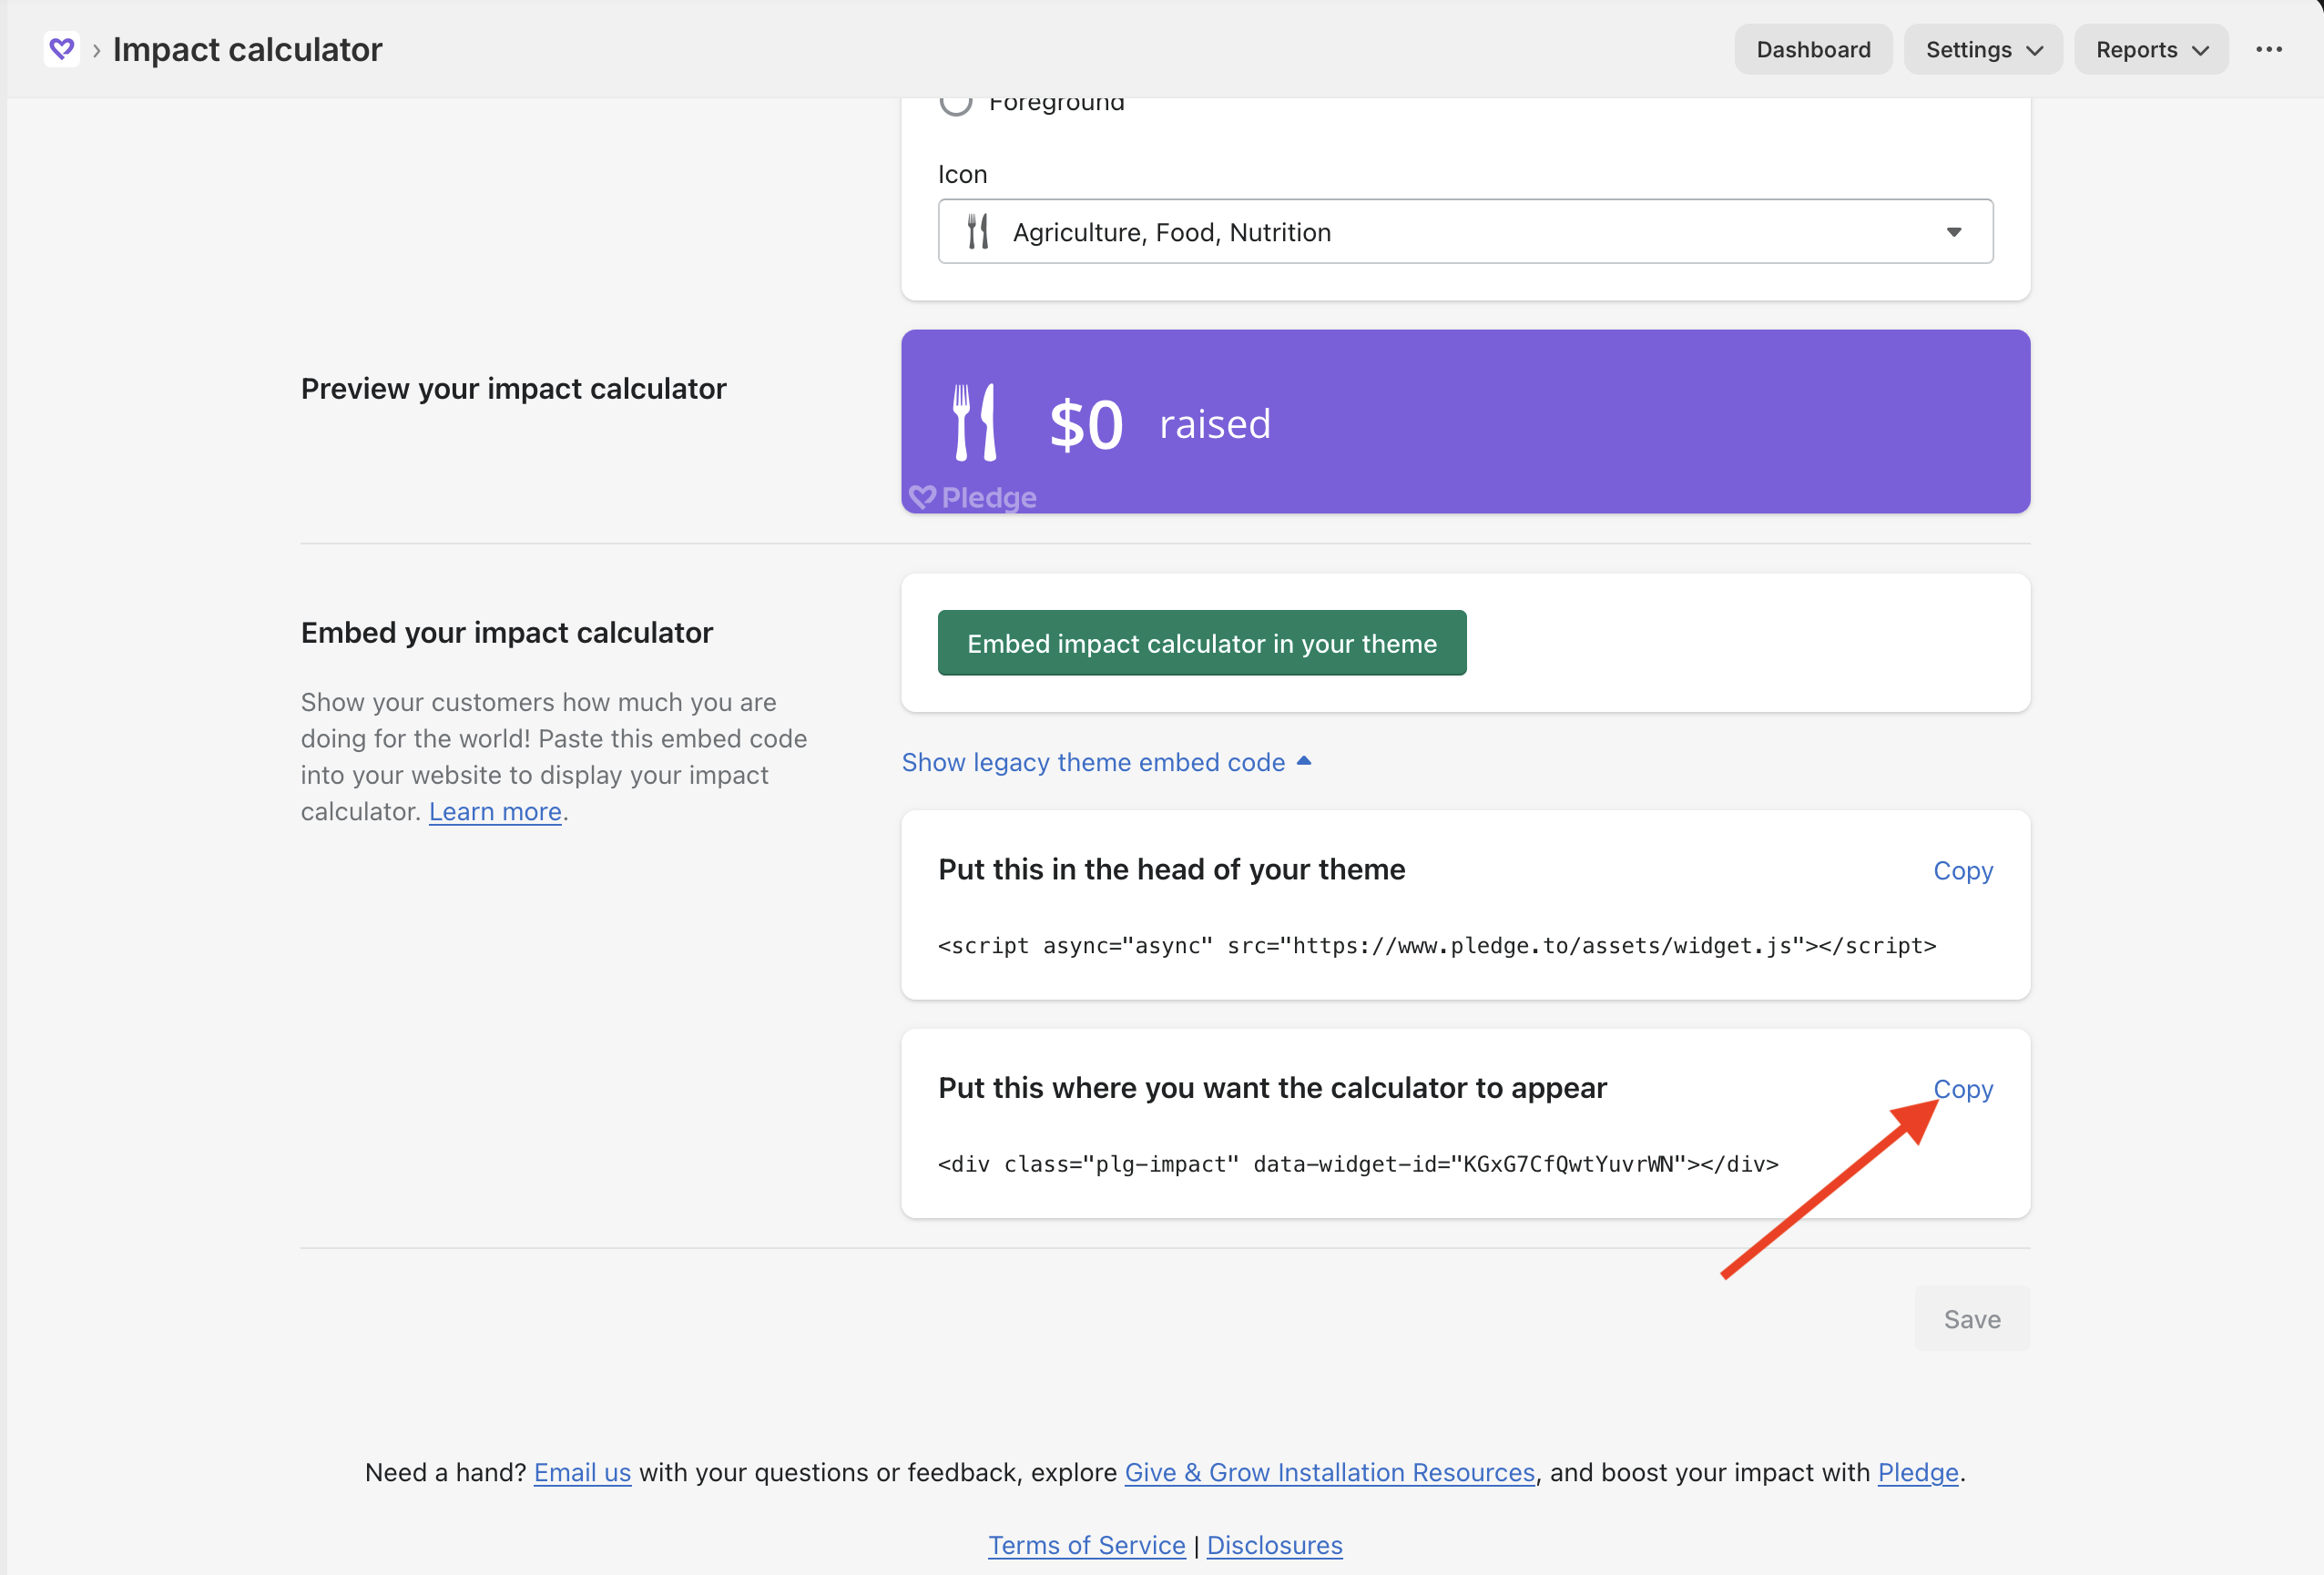Click fork and knife icon in preview banner
Screen dimensions: 2324x1575
coord(974,423)
